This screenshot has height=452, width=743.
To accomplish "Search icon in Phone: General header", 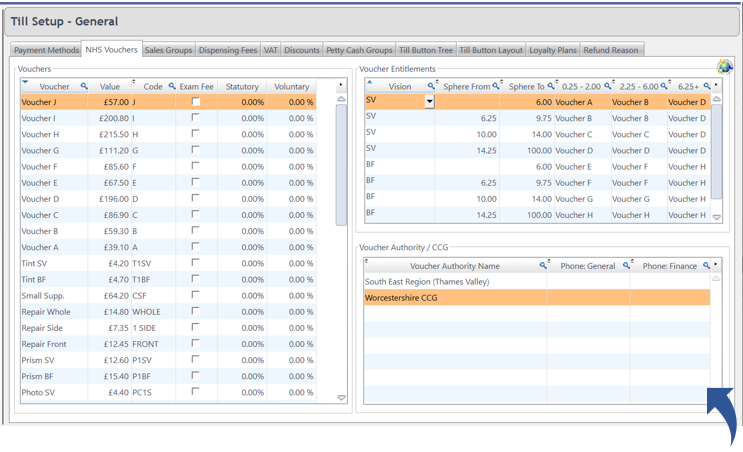I will pyautogui.click(x=626, y=265).
